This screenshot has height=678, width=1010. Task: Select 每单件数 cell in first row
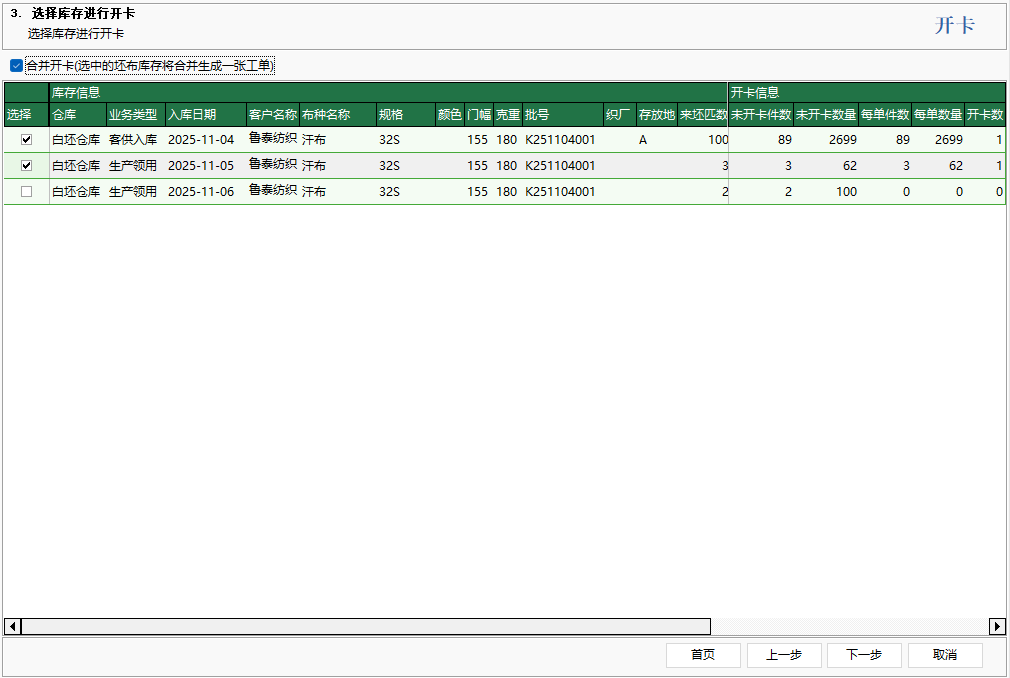tap(885, 140)
